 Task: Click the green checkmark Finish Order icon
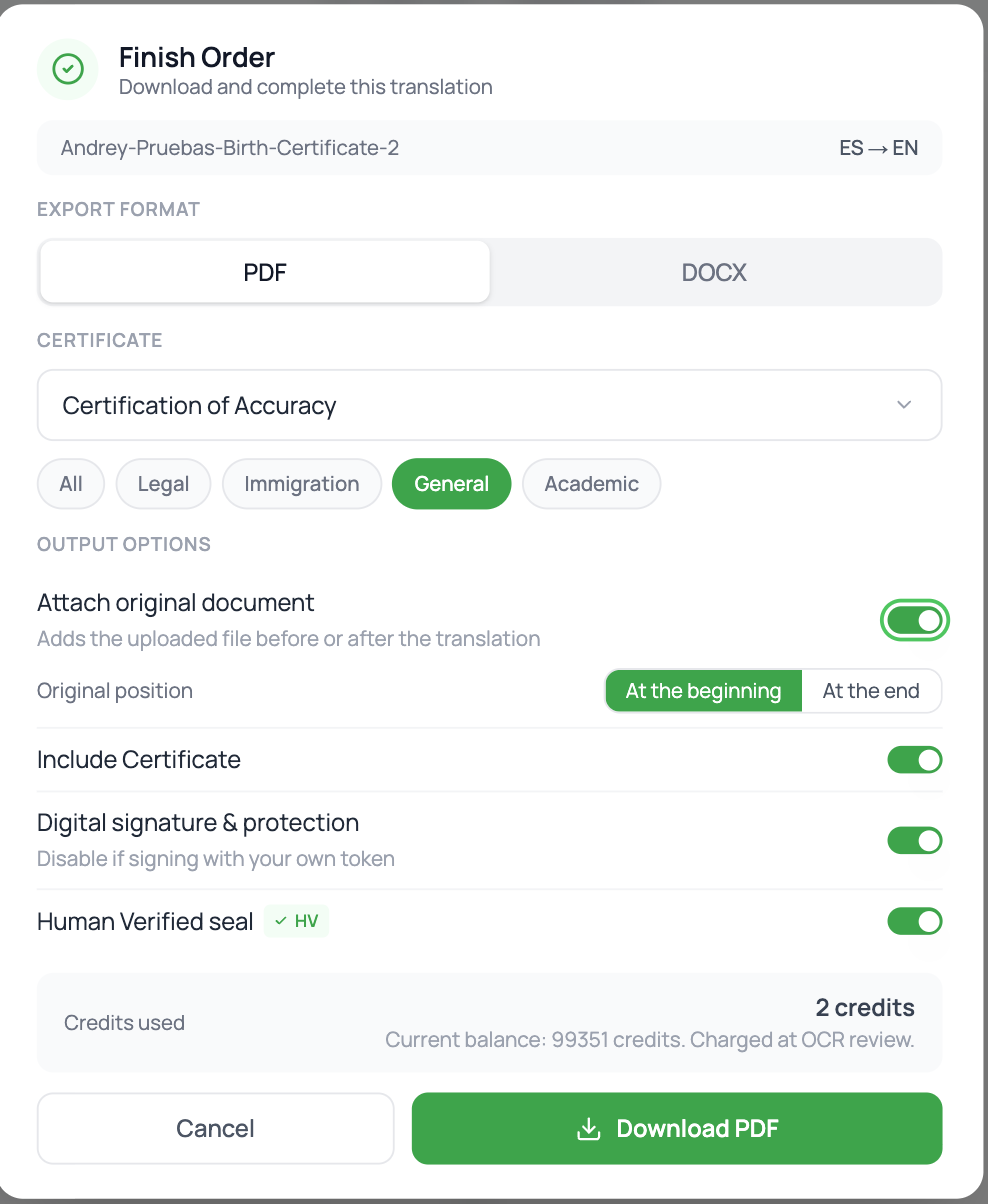click(x=68, y=69)
